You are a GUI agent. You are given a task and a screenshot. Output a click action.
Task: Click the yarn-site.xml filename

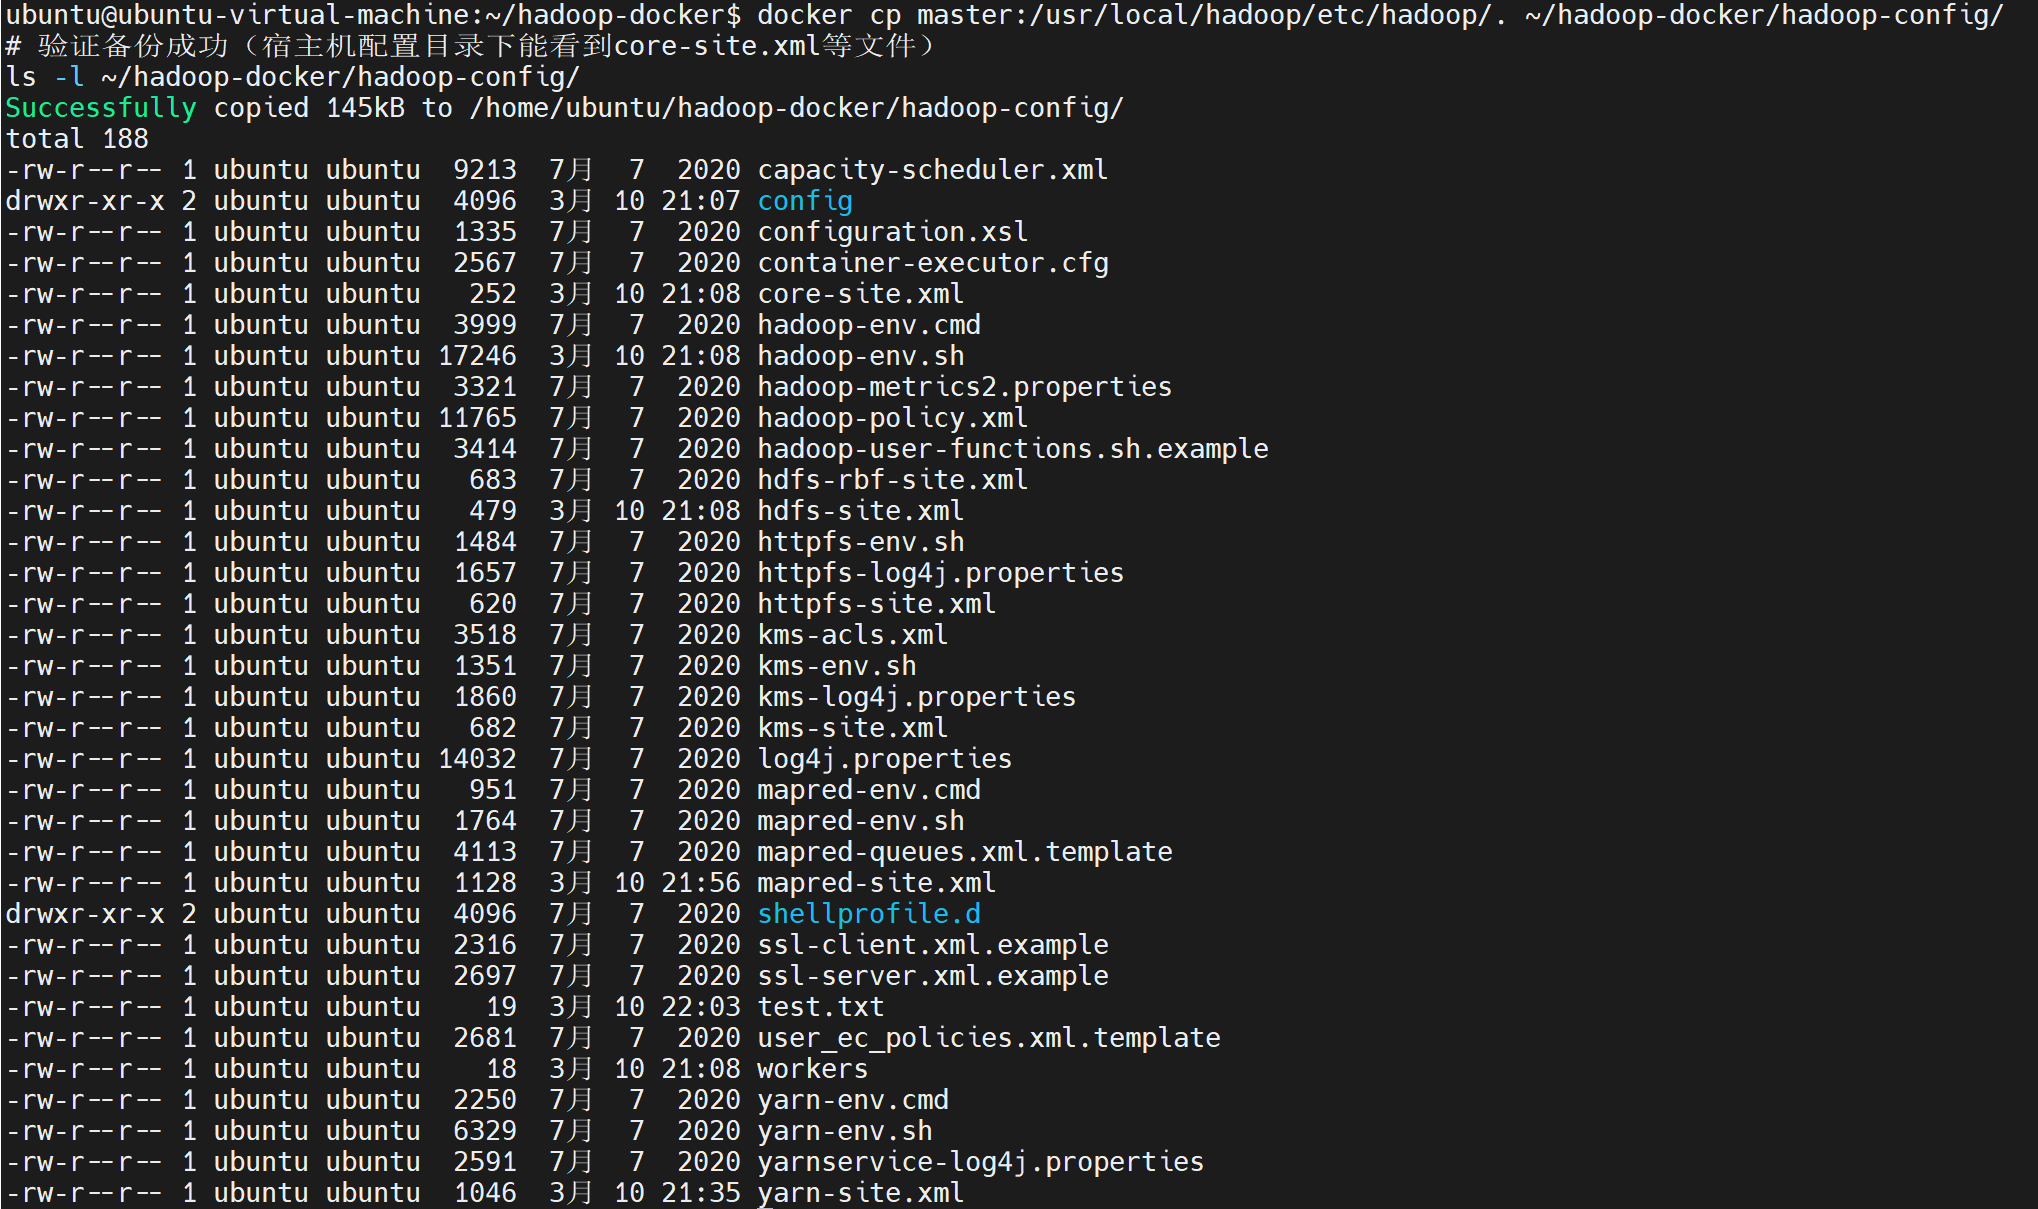(x=860, y=1193)
